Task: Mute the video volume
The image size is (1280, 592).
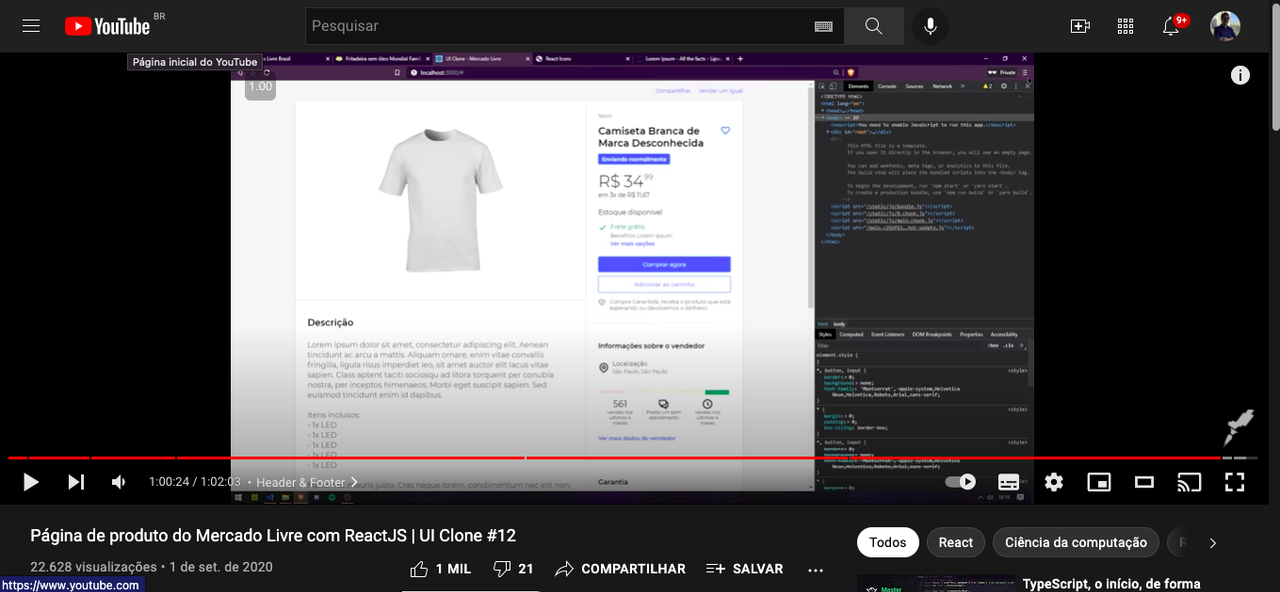Action: pos(119,482)
